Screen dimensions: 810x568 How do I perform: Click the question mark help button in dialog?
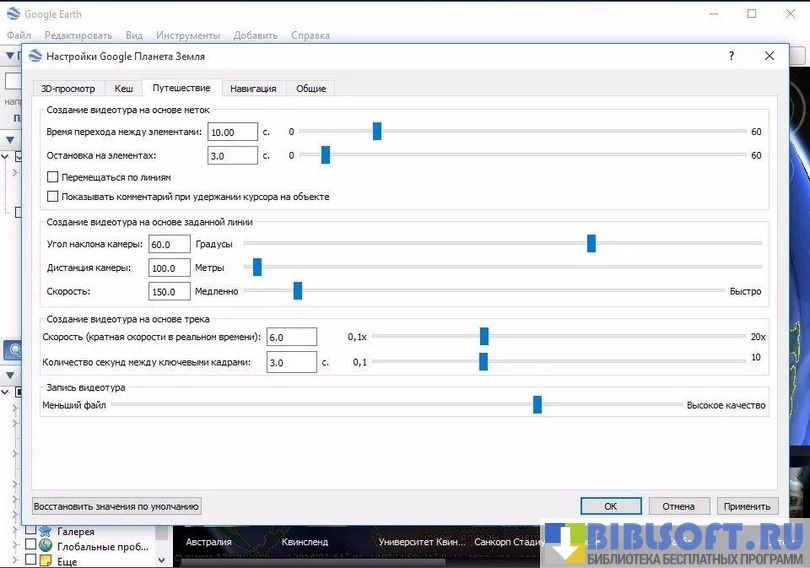pyautogui.click(x=731, y=57)
